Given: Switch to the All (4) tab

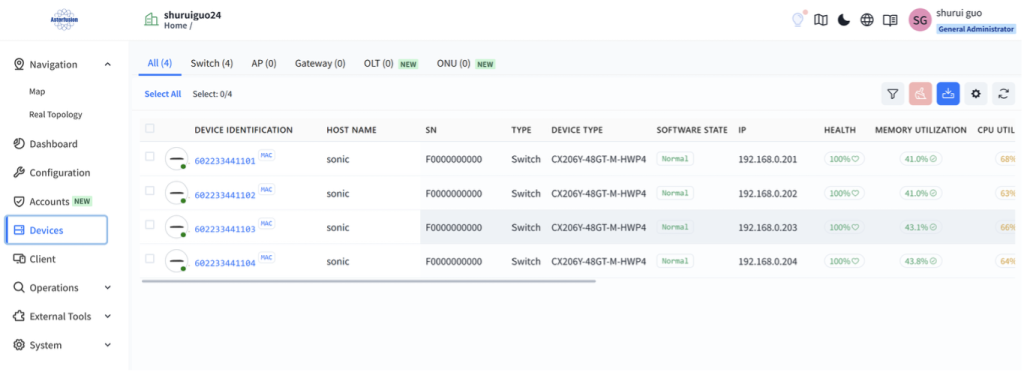Looking at the screenshot, I should [159, 63].
